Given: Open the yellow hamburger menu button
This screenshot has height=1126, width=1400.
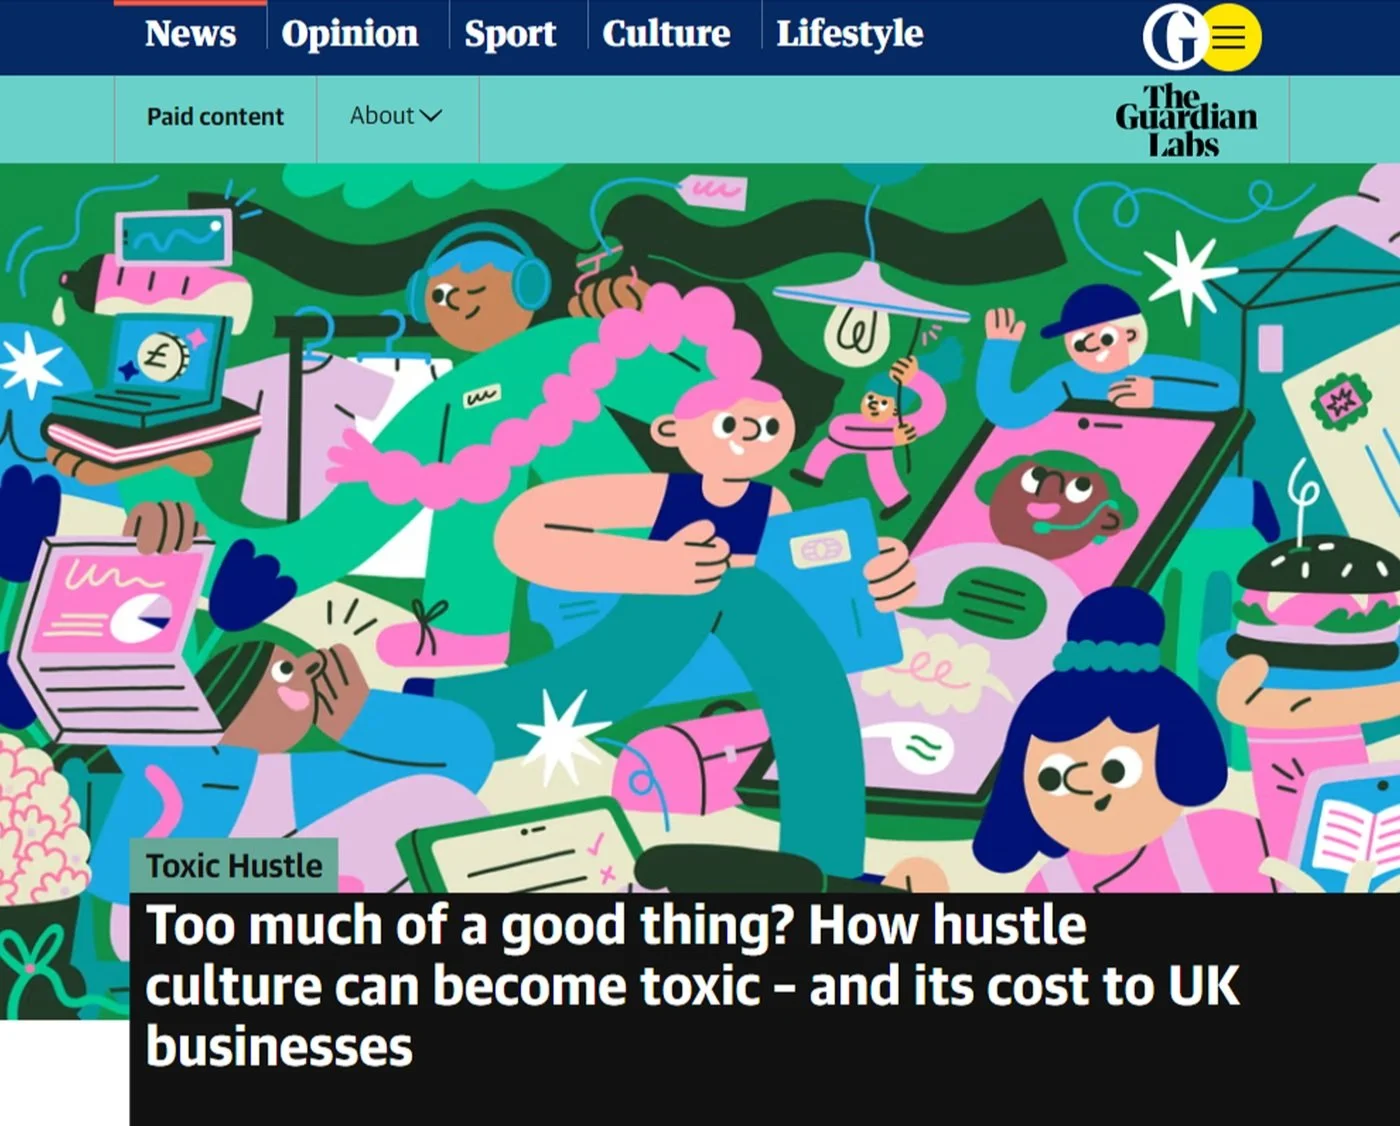Looking at the screenshot, I should pos(1231,38).
